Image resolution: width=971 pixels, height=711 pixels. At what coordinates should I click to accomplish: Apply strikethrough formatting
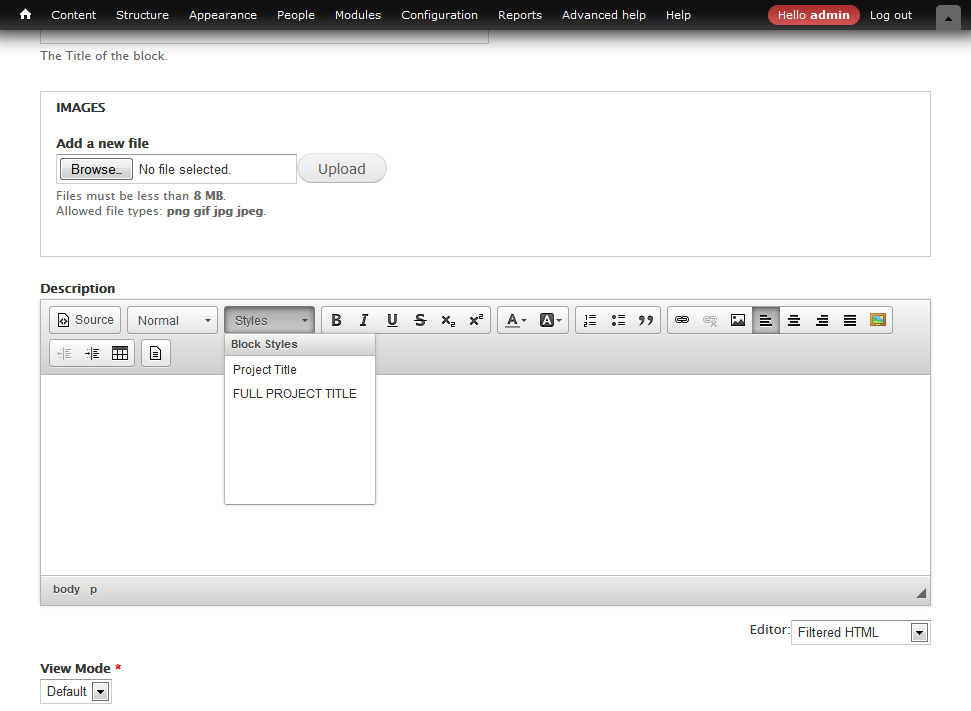[420, 320]
